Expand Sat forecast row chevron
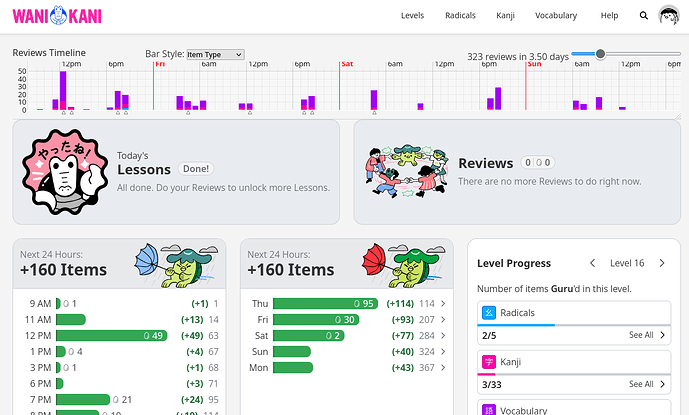The width and height of the screenshot is (689, 415). point(443,335)
